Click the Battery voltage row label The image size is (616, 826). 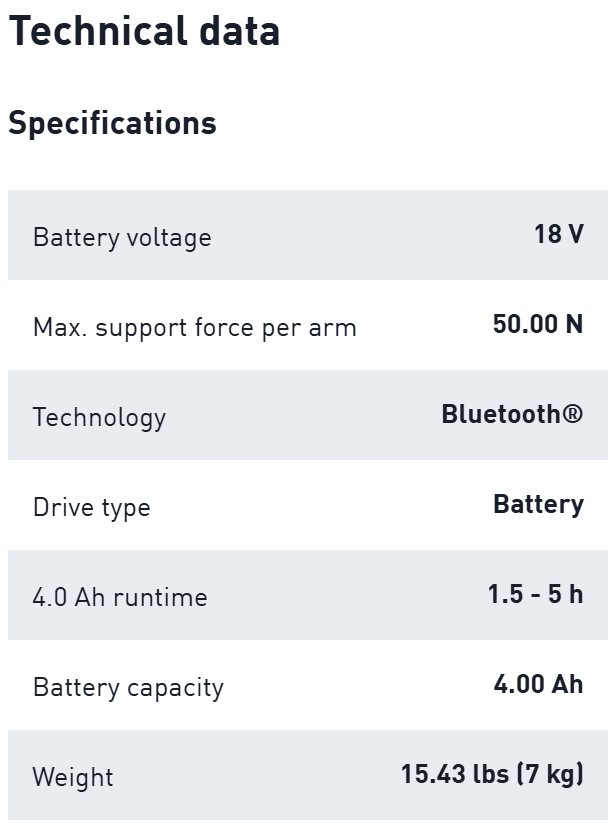122,237
